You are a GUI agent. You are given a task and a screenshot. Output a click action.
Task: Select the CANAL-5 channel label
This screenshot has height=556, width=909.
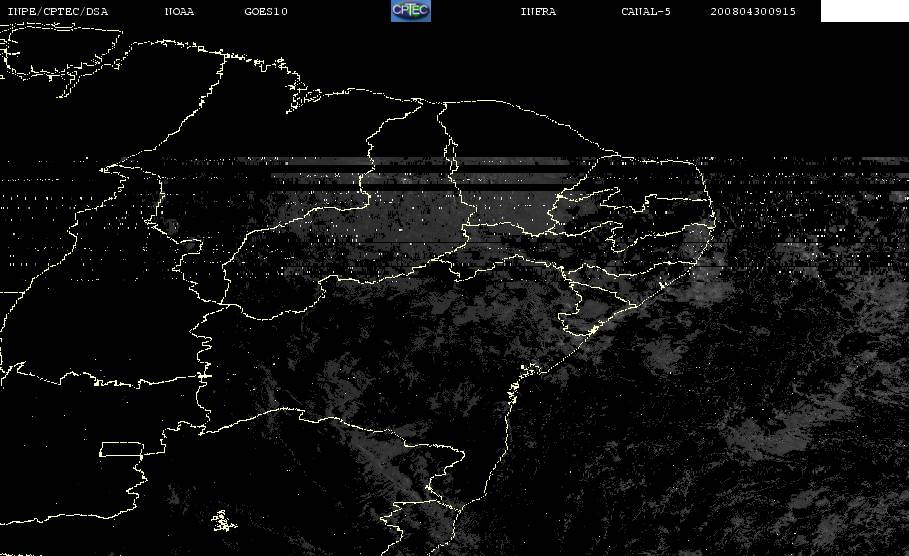tap(646, 12)
